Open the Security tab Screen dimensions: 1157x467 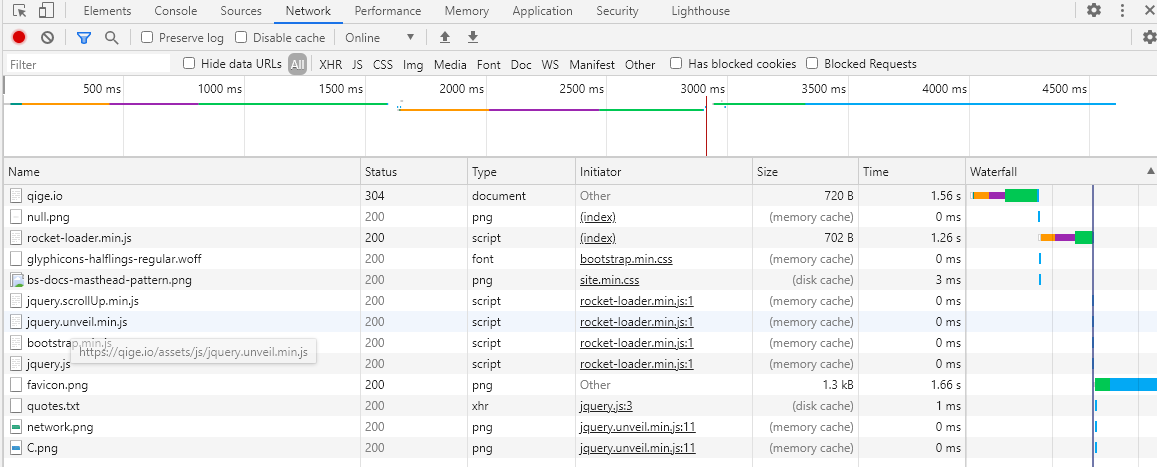pyautogui.click(x=617, y=11)
